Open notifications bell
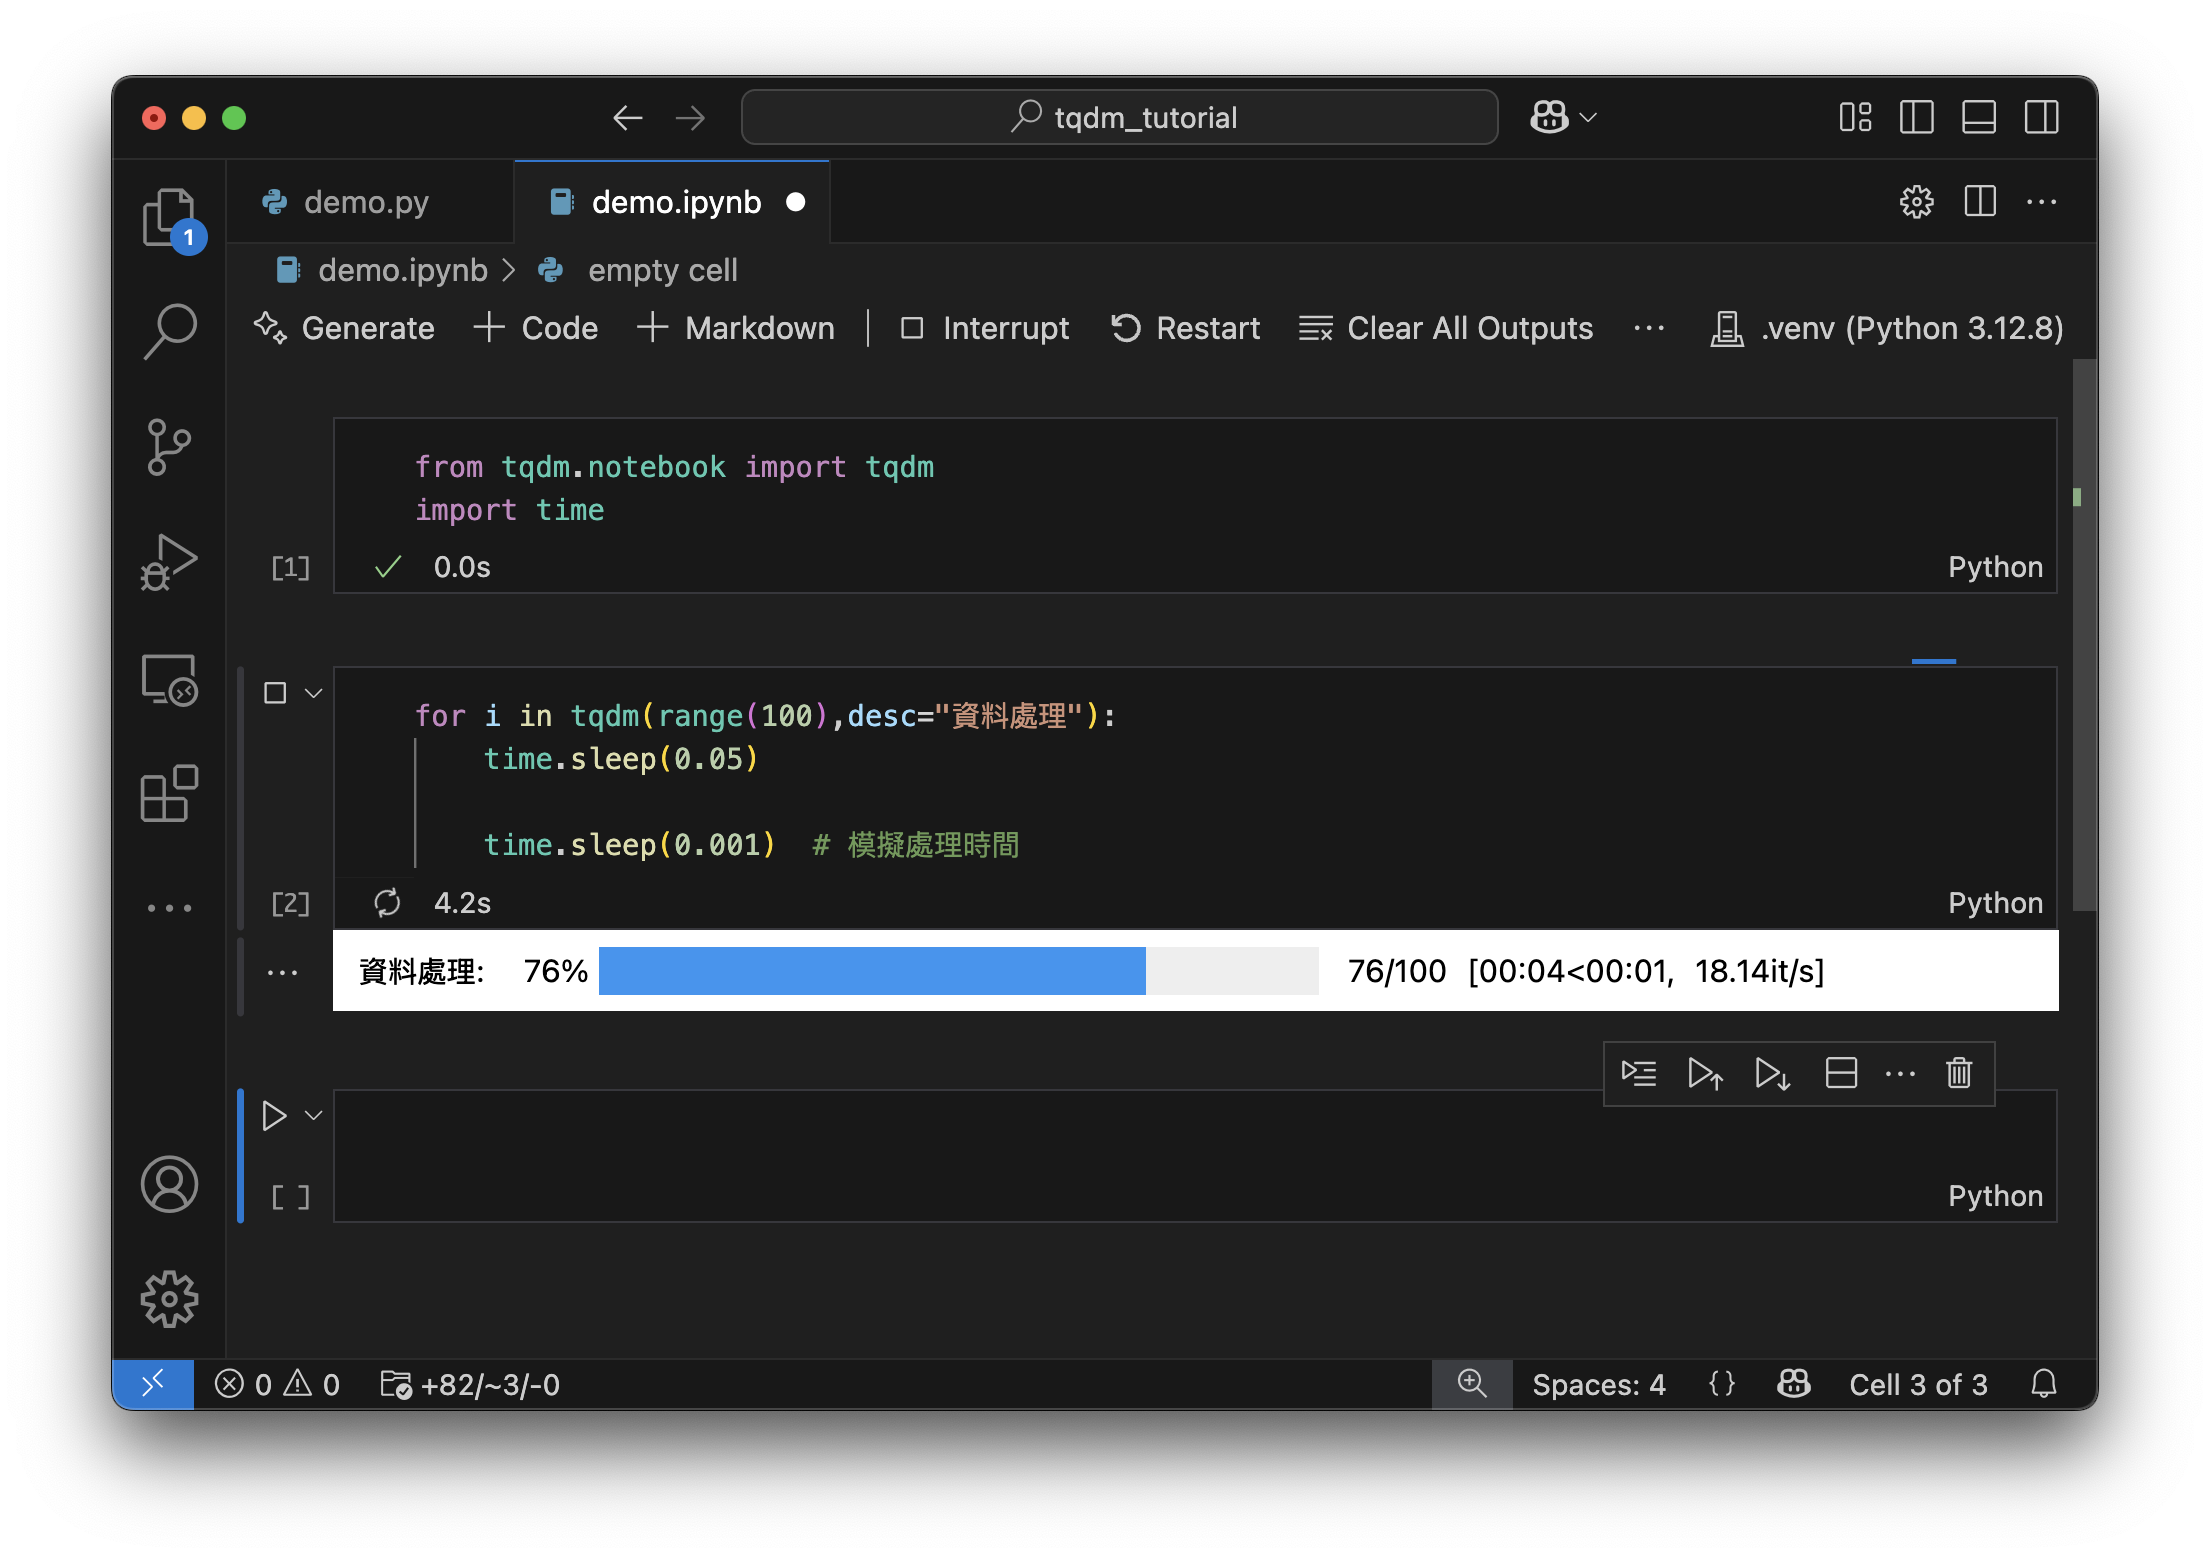 point(2044,1384)
